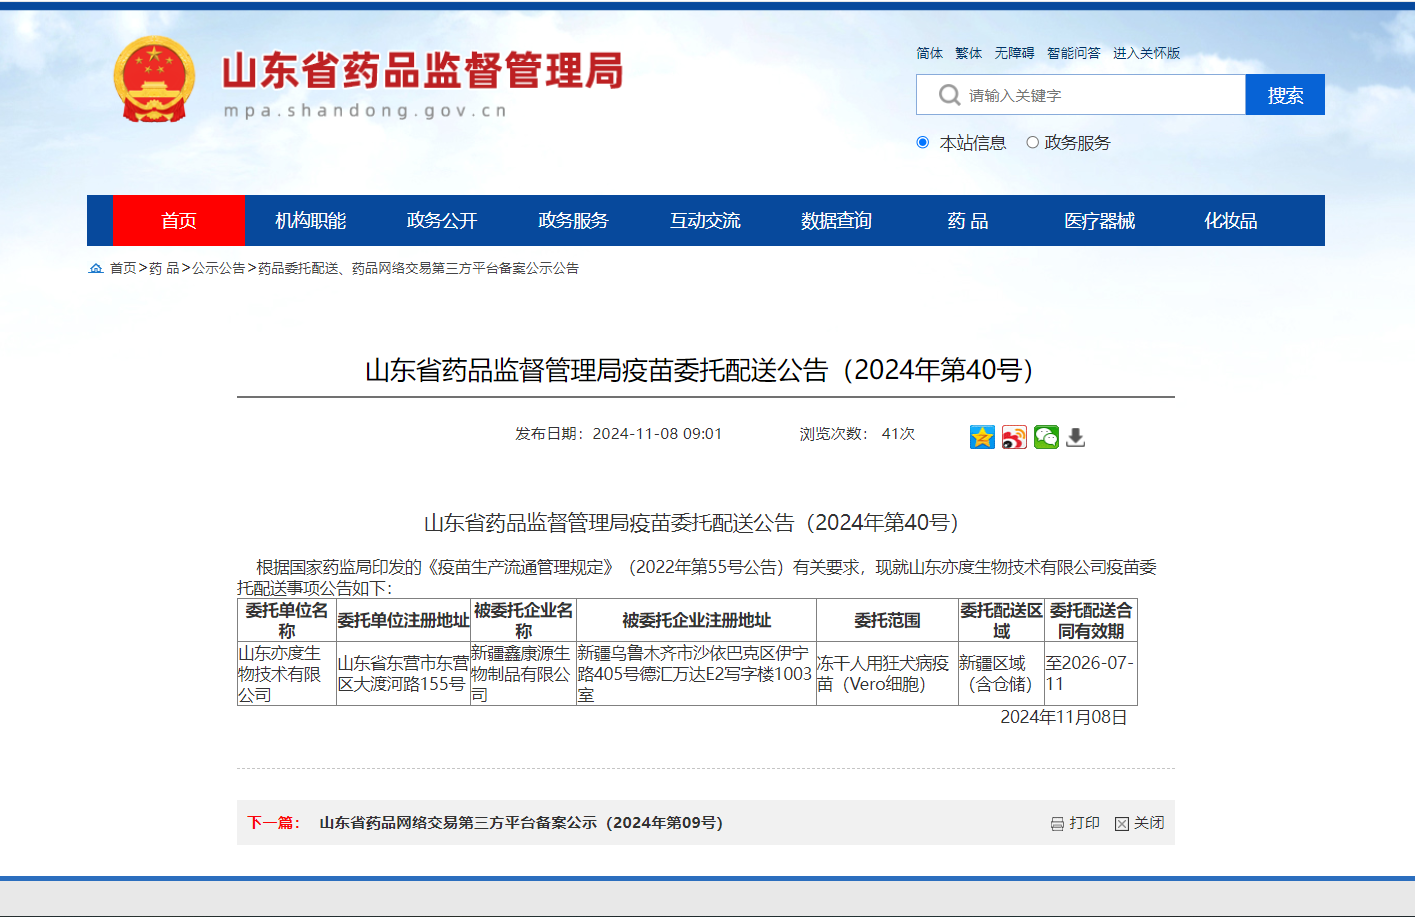Click the print (打印) icon at the bottom

click(1076, 823)
